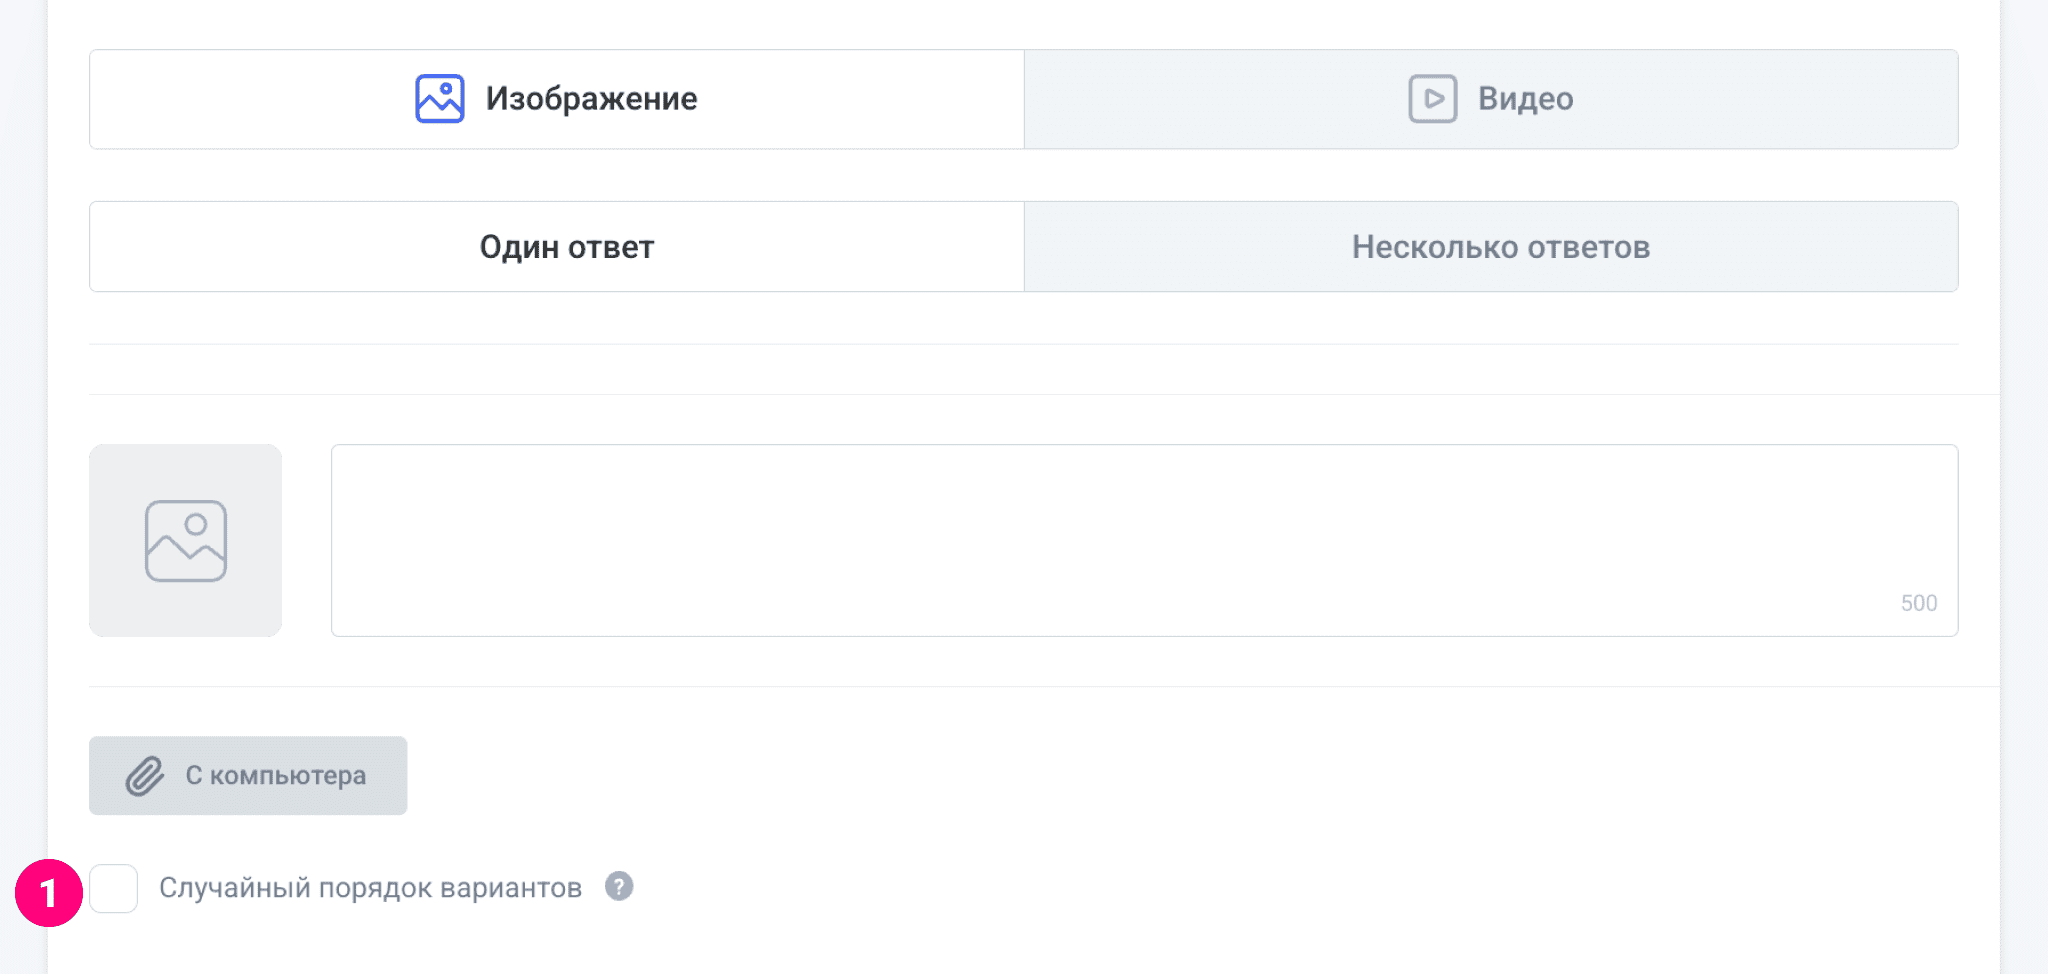Choose the Несколько ответов option

coord(1491,247)
